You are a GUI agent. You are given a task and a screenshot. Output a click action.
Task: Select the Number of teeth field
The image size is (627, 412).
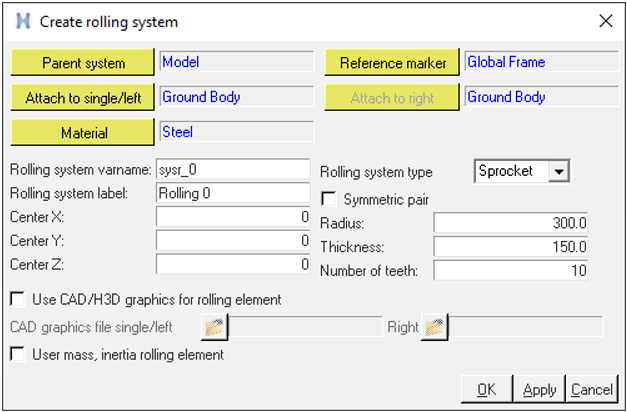click(x=510, y=269)
